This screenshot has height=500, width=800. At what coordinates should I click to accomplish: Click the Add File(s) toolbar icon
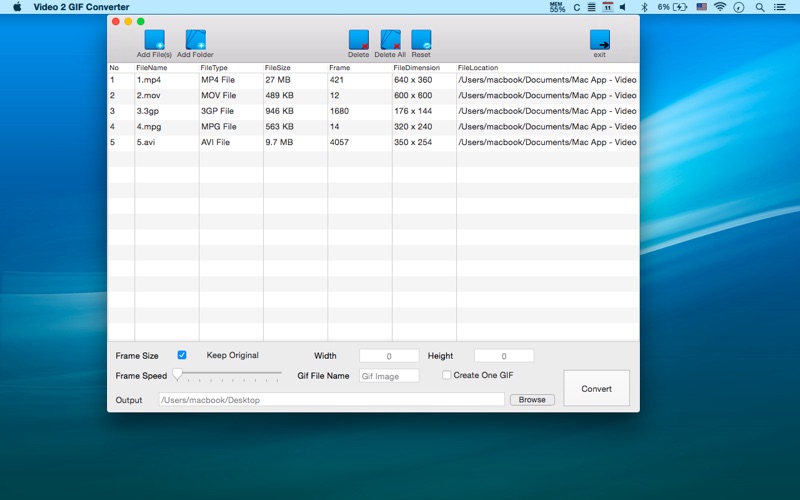(154, 40)
